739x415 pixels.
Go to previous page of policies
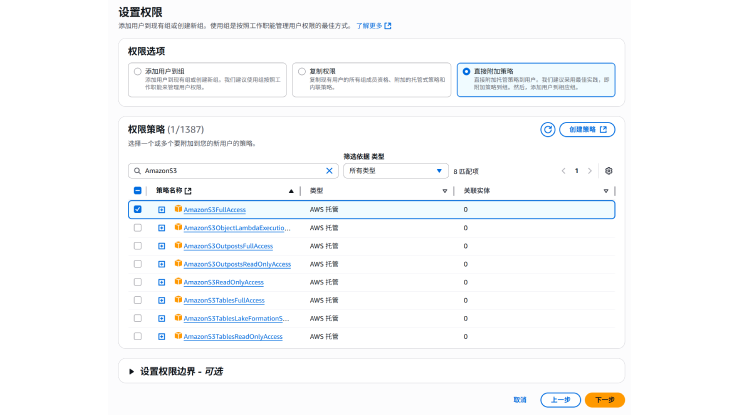563,171
